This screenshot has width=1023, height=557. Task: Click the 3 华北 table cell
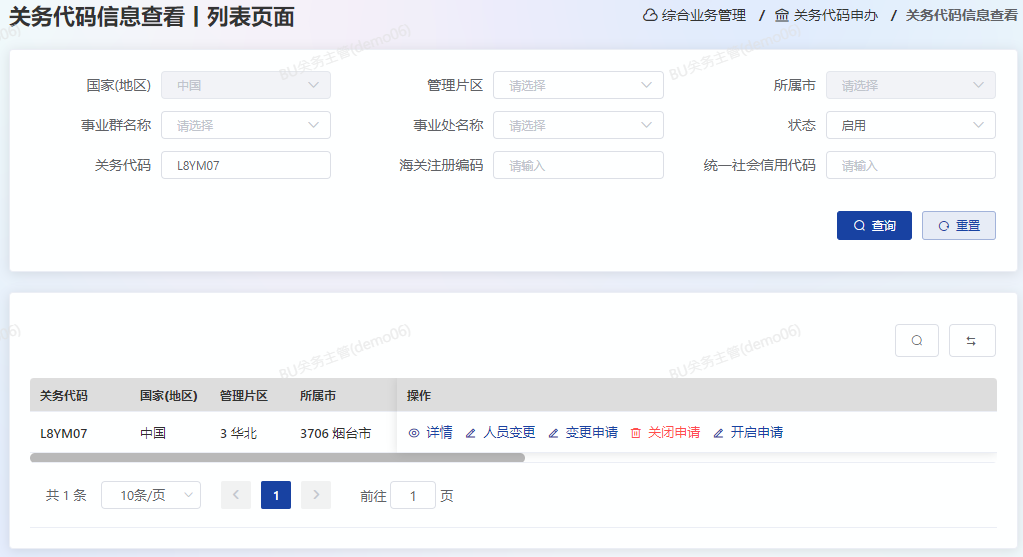coord(239,434)
